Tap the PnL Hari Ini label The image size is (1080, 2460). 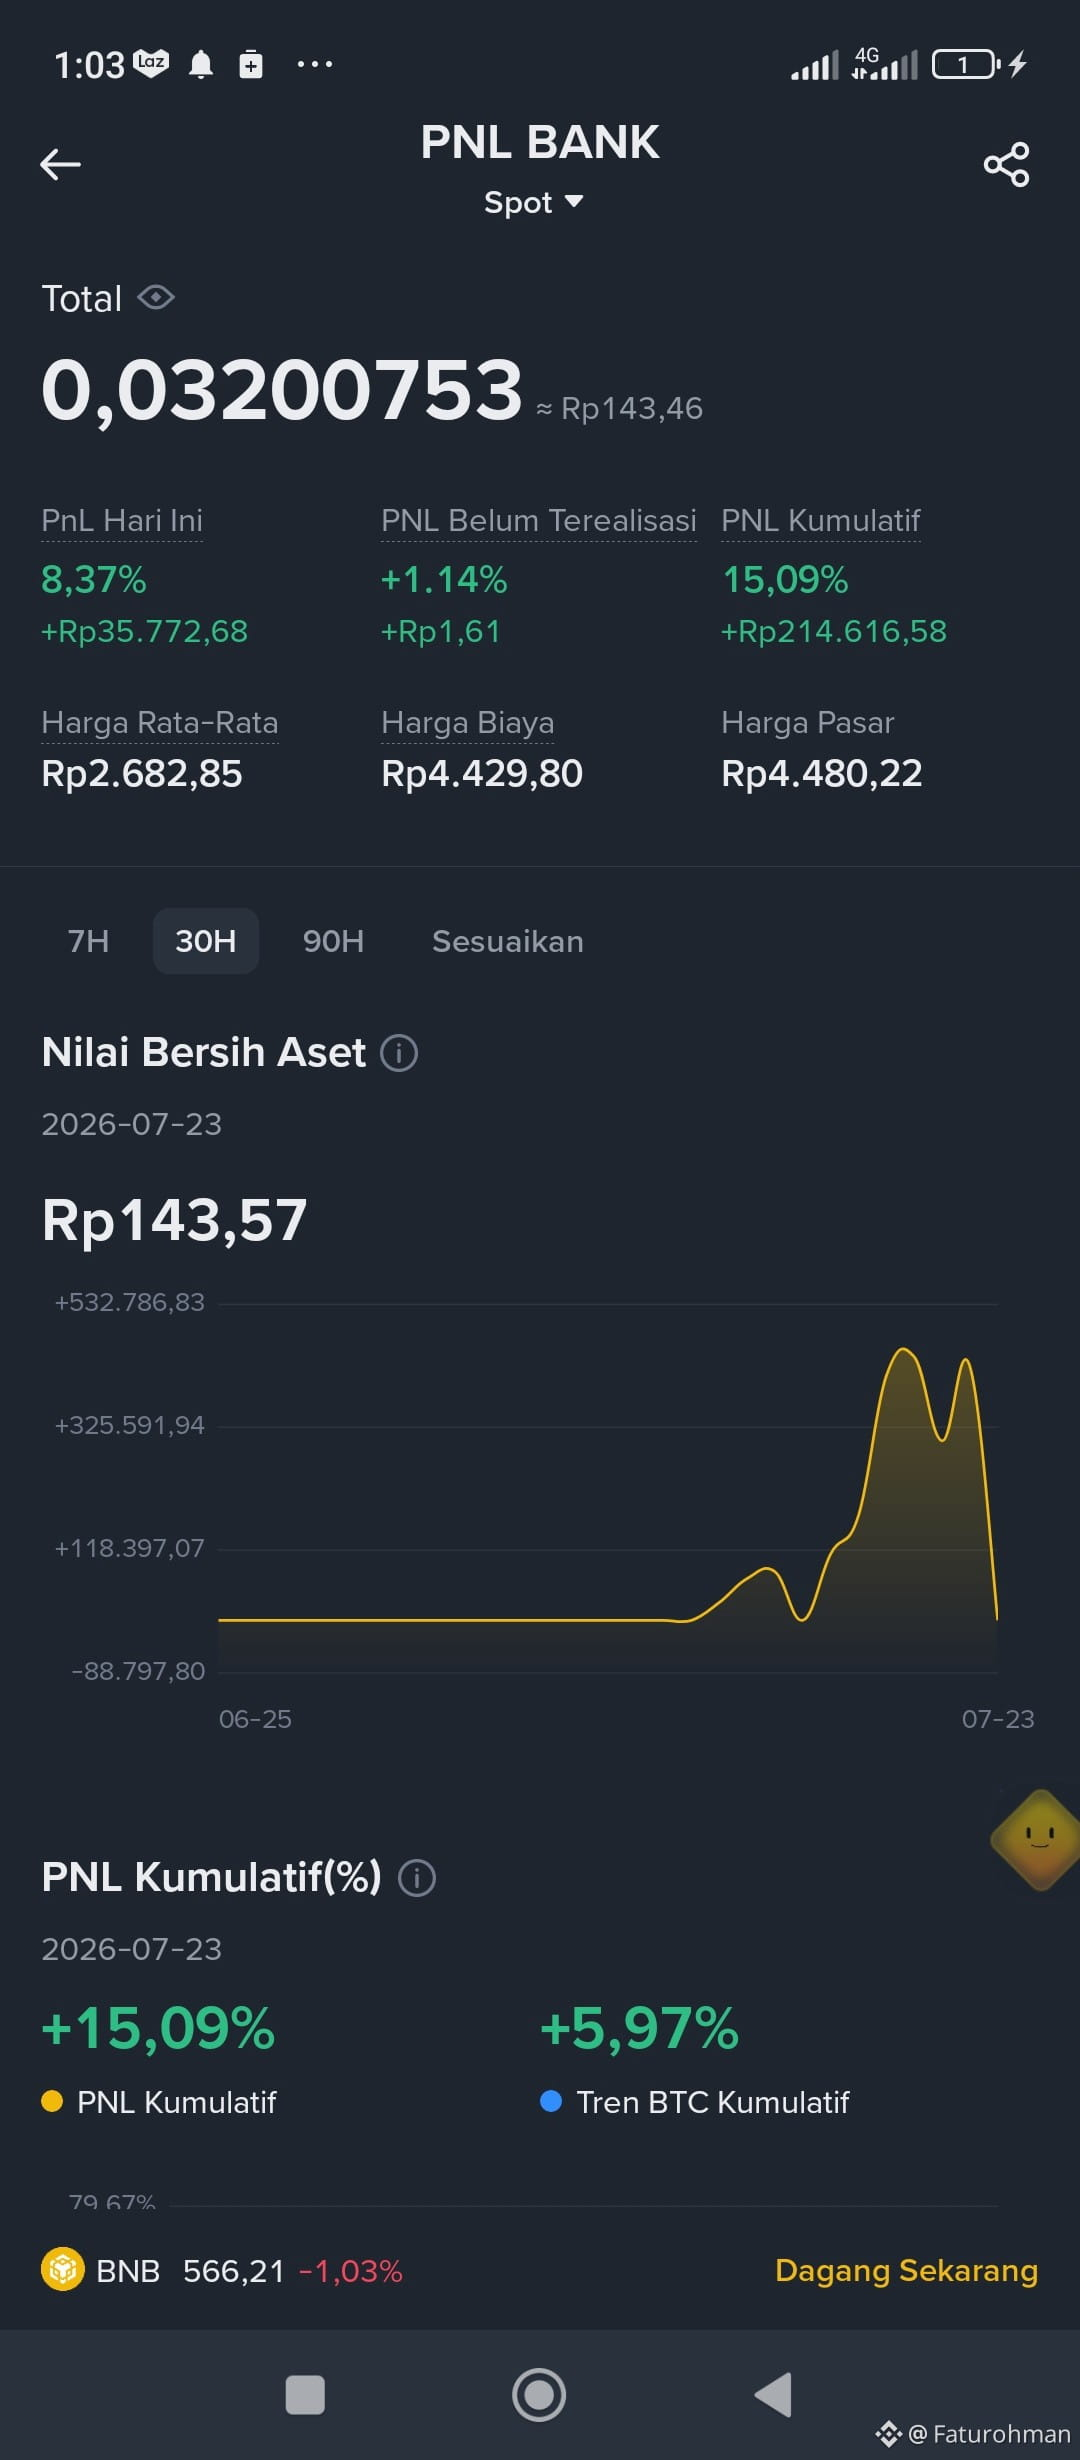122,520
